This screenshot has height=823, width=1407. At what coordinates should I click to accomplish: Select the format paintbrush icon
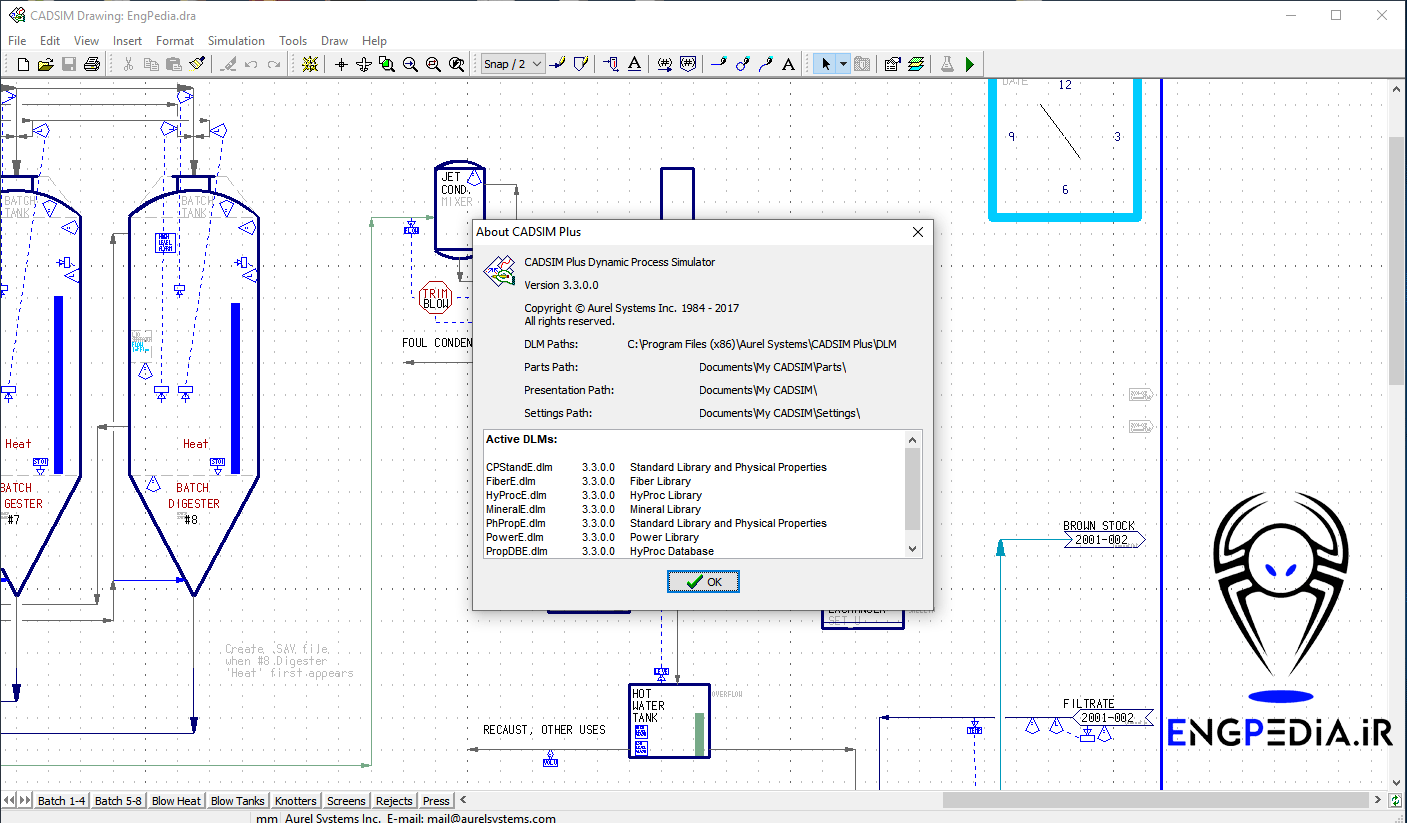pyautogui.click(x=197, y=64)
